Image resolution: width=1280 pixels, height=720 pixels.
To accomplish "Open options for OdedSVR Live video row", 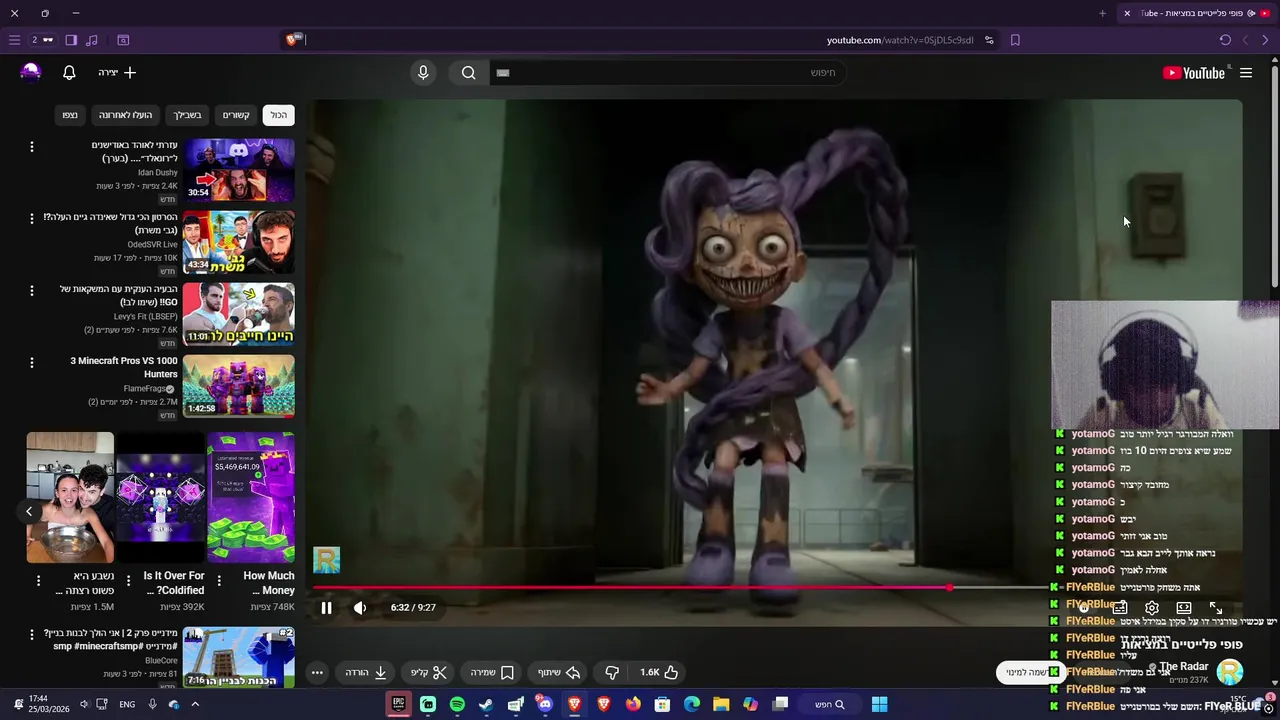I will click(x=31, y=218).
